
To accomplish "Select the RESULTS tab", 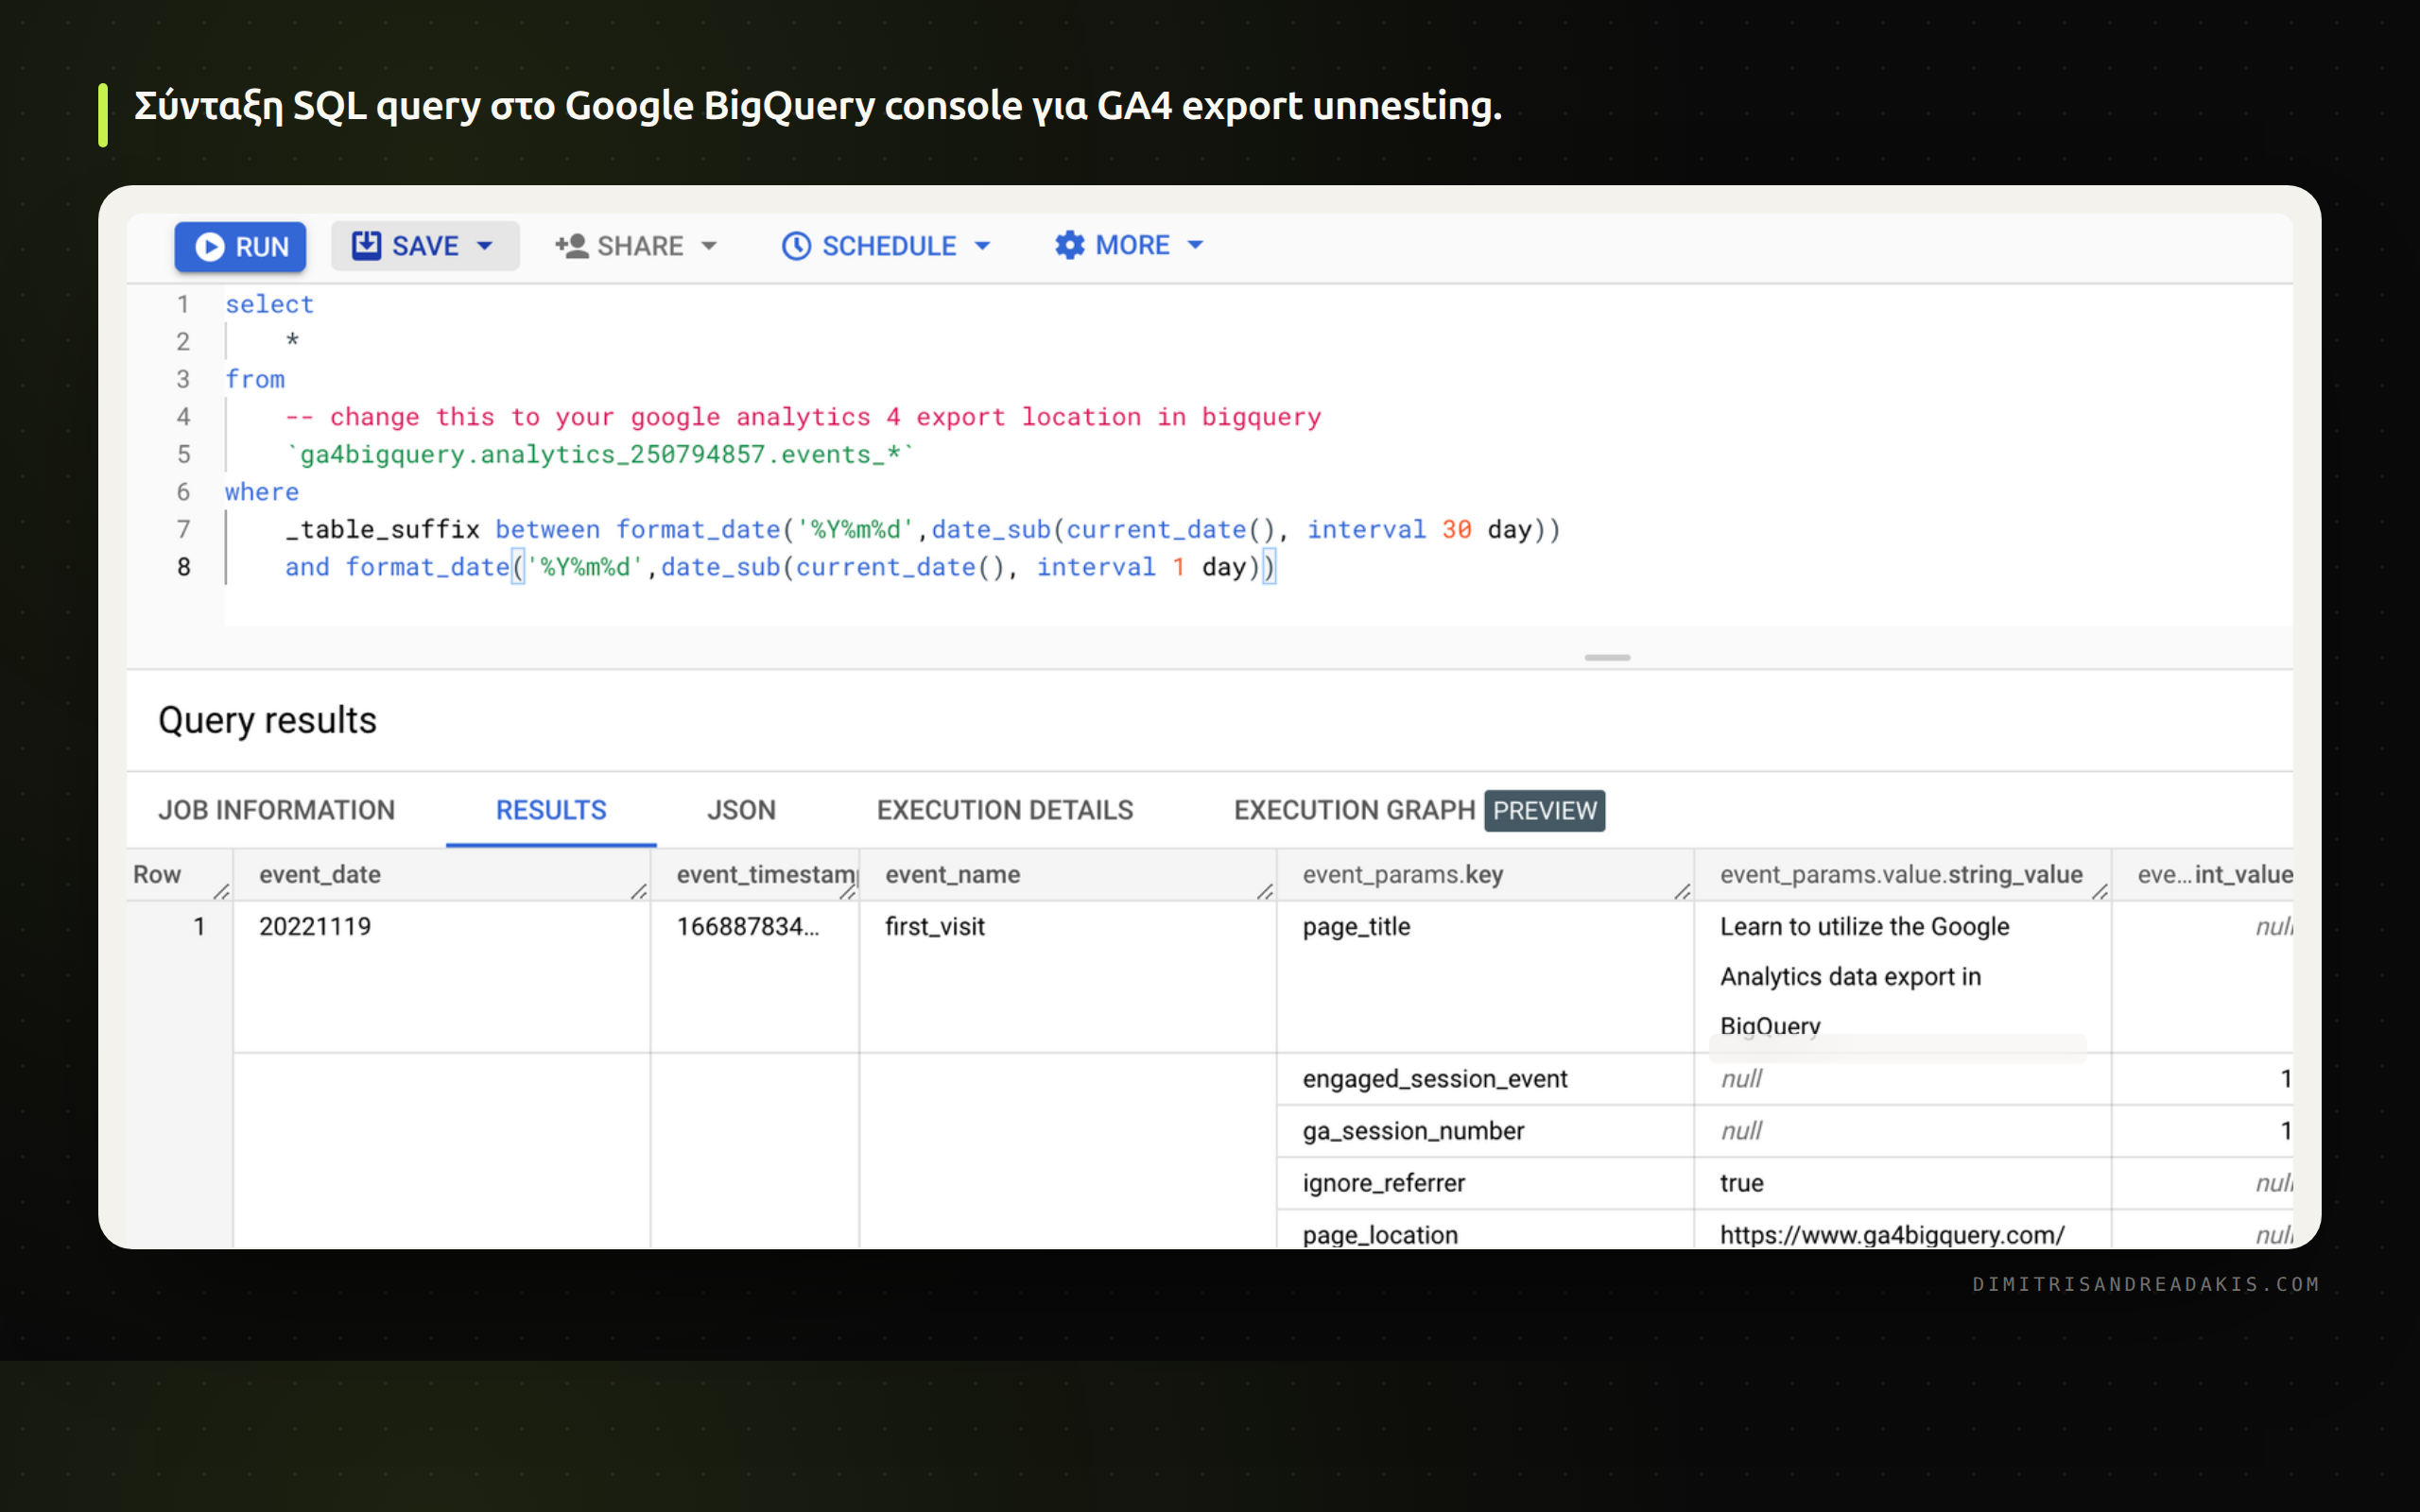I will [551, 810].
